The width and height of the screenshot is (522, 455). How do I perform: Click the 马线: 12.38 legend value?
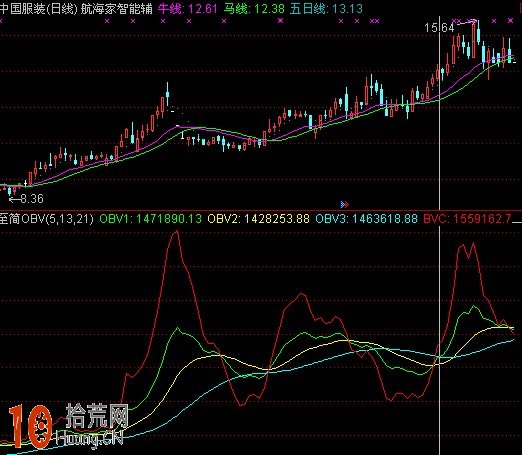pyautogui.click(x=254, y=8)
